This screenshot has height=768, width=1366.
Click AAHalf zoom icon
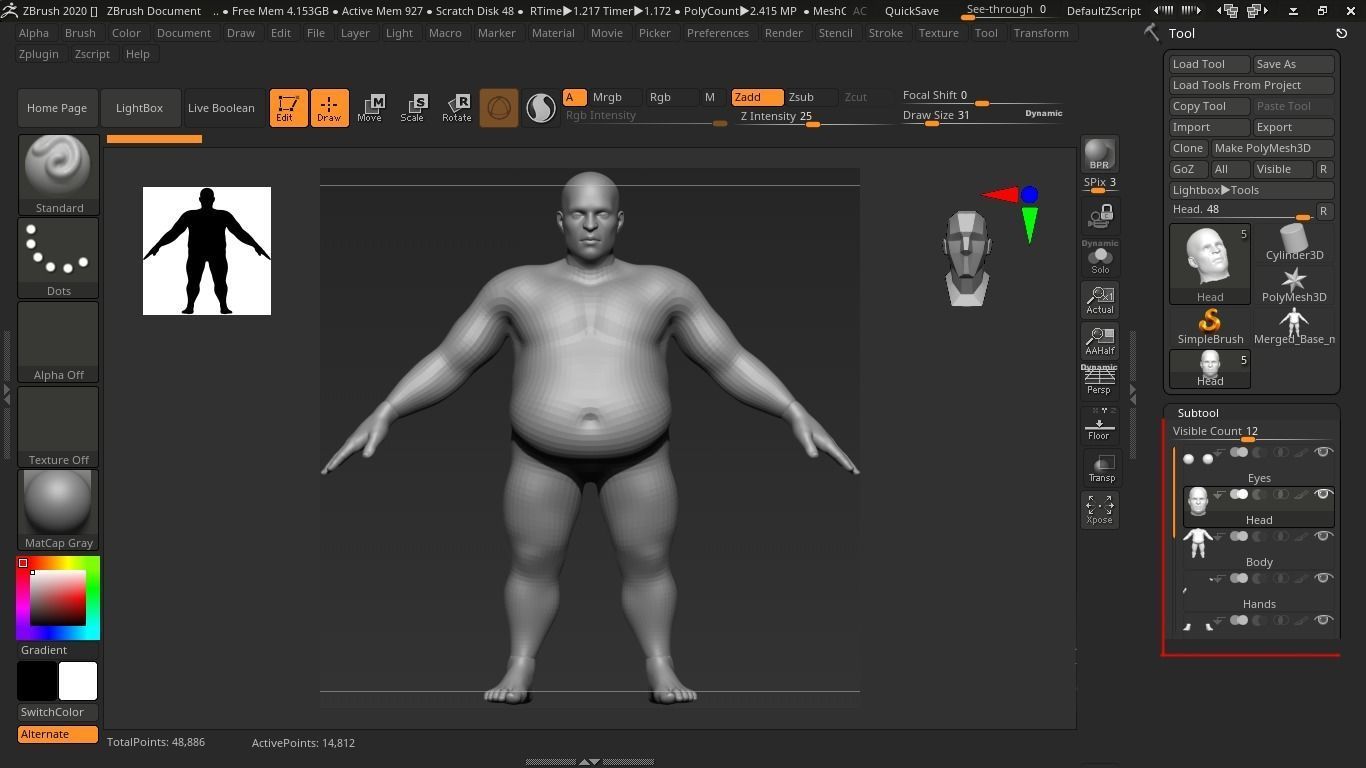click(1099, 340)
